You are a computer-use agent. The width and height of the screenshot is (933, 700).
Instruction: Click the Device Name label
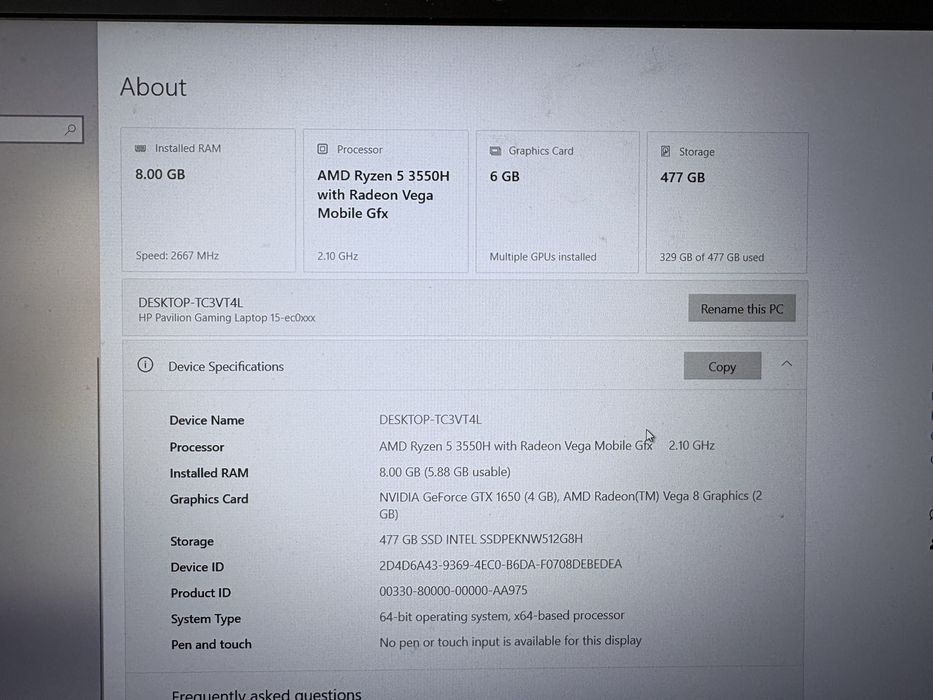pos(206,420)
